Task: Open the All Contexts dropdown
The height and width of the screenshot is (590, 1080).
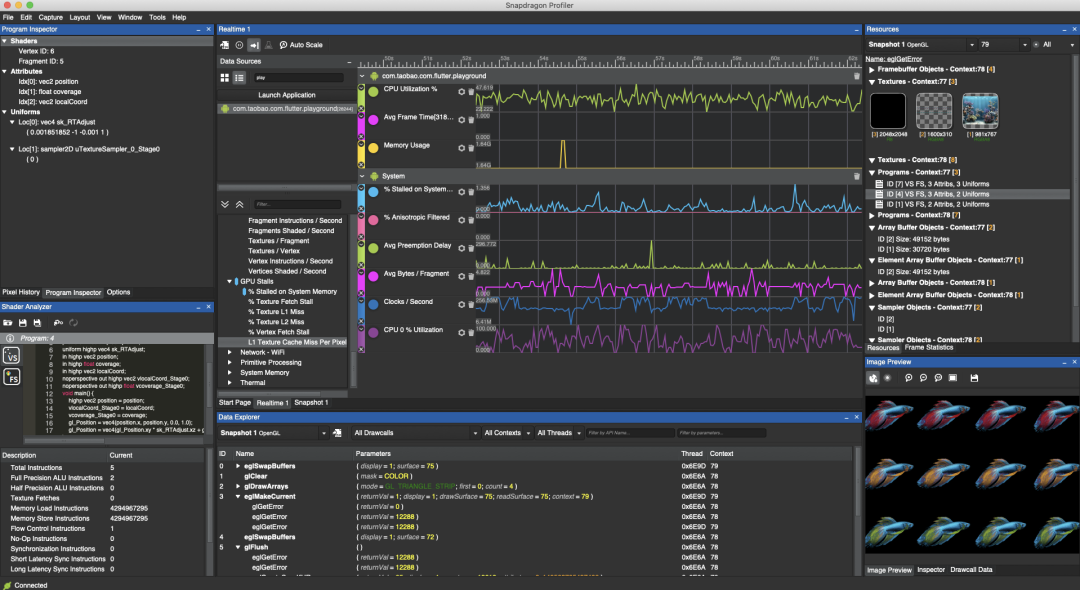Action: pos(507,433)
